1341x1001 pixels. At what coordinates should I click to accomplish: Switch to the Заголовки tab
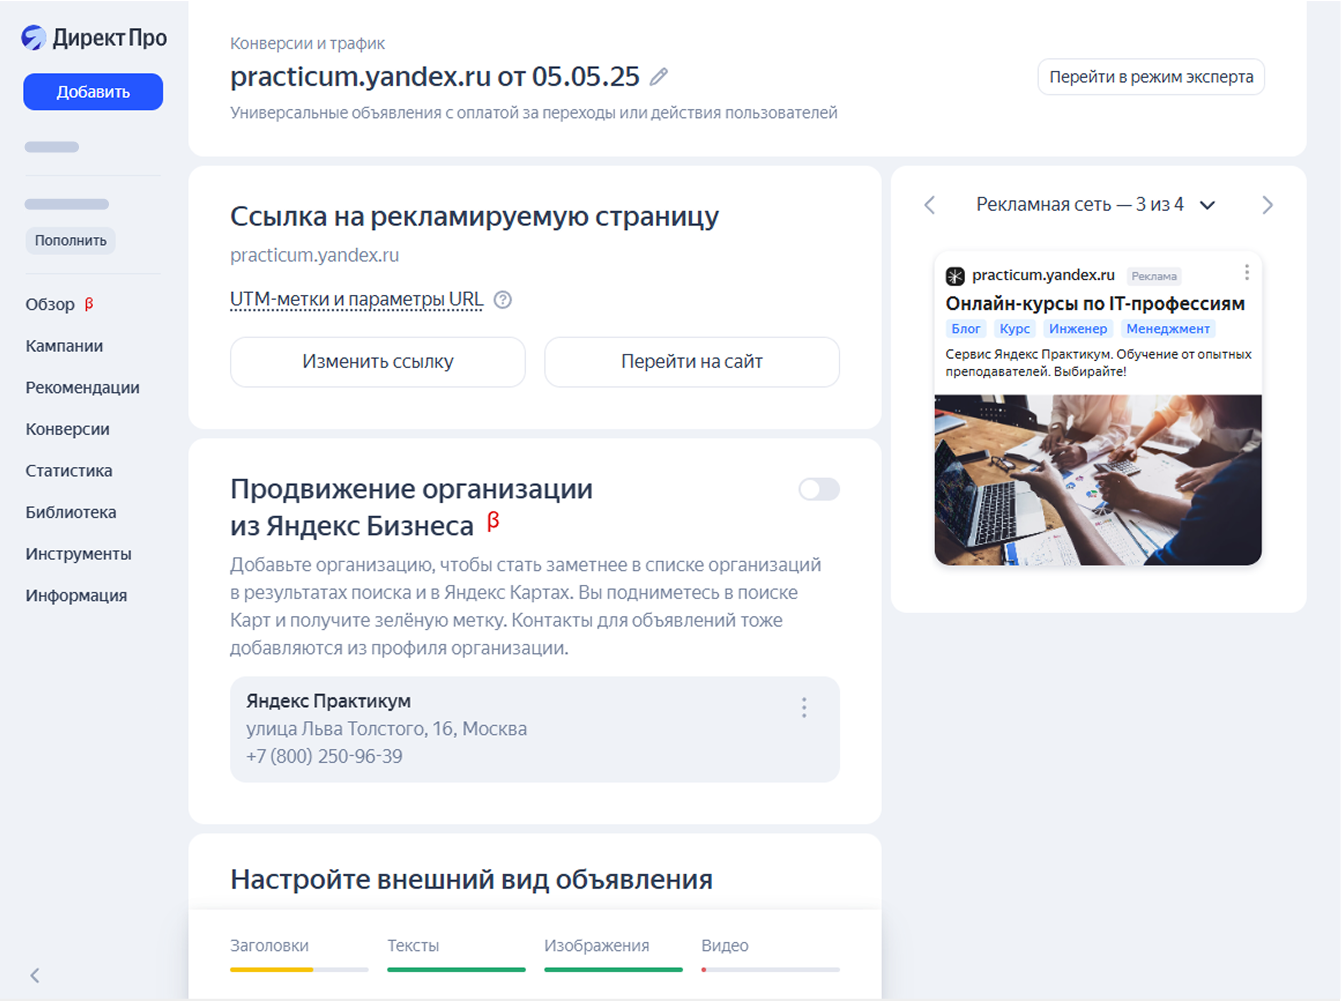point(269,946)
